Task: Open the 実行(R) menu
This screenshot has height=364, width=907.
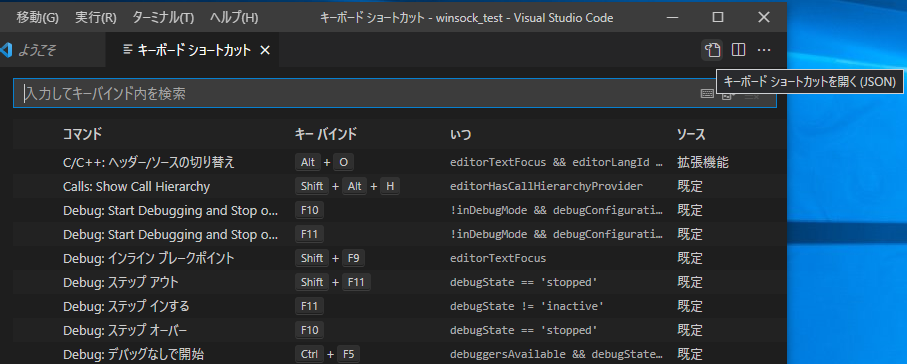Action: (x=95, y=17)
